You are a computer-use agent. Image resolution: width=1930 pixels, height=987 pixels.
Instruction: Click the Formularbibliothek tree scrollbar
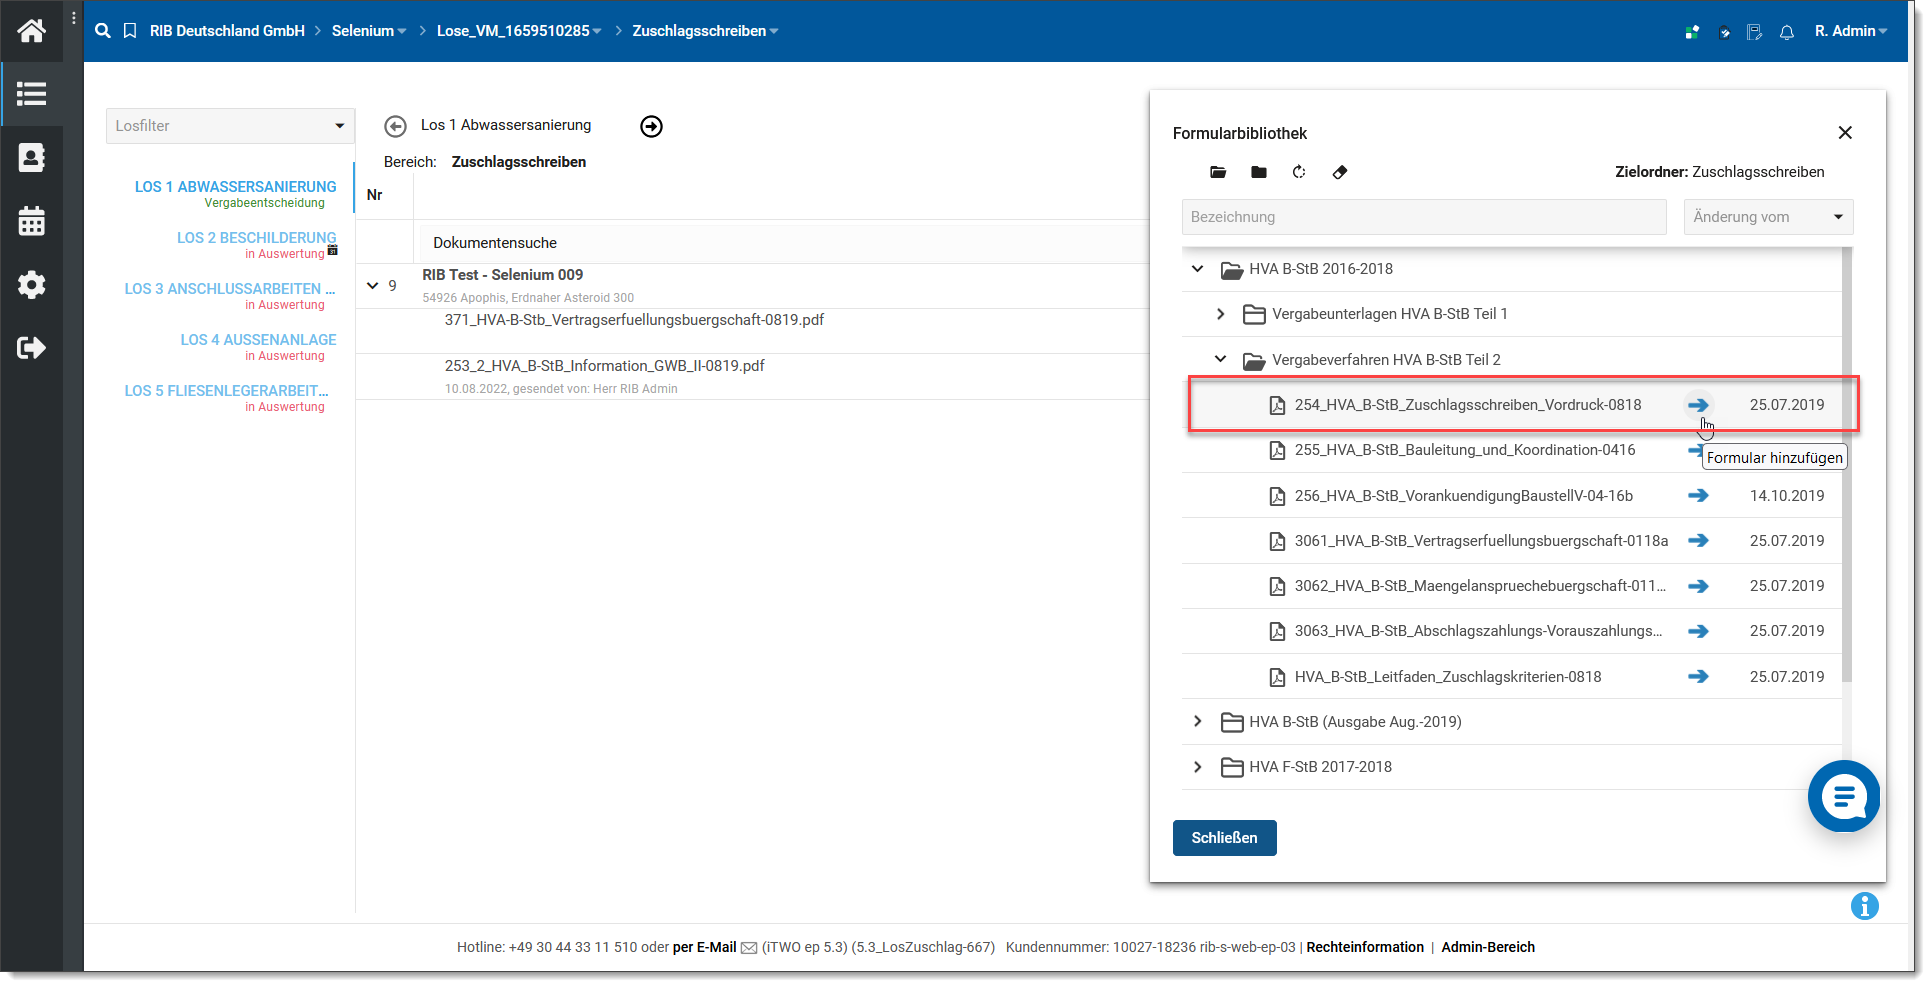[x=1847, y=465]
